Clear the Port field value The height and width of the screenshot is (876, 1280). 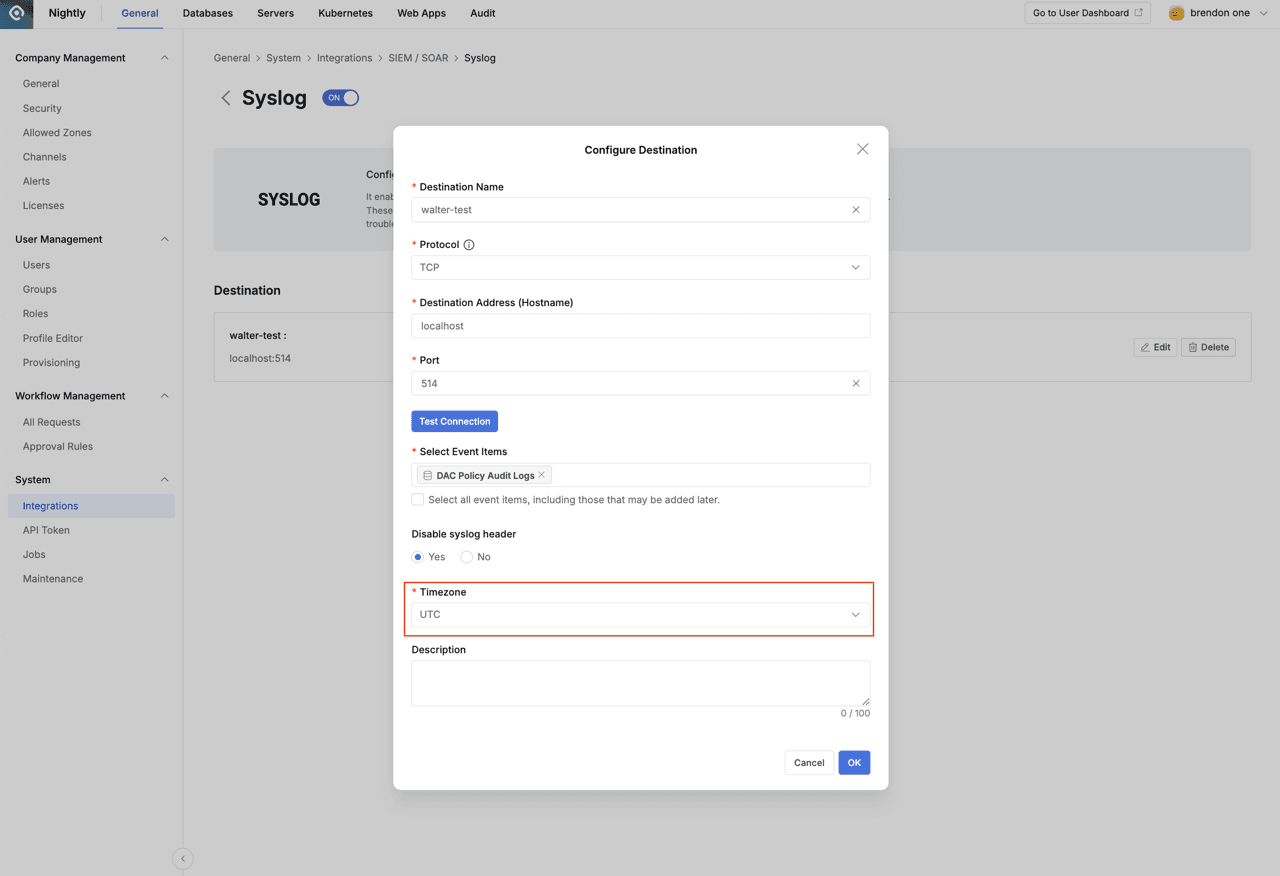tap(855, 383)
